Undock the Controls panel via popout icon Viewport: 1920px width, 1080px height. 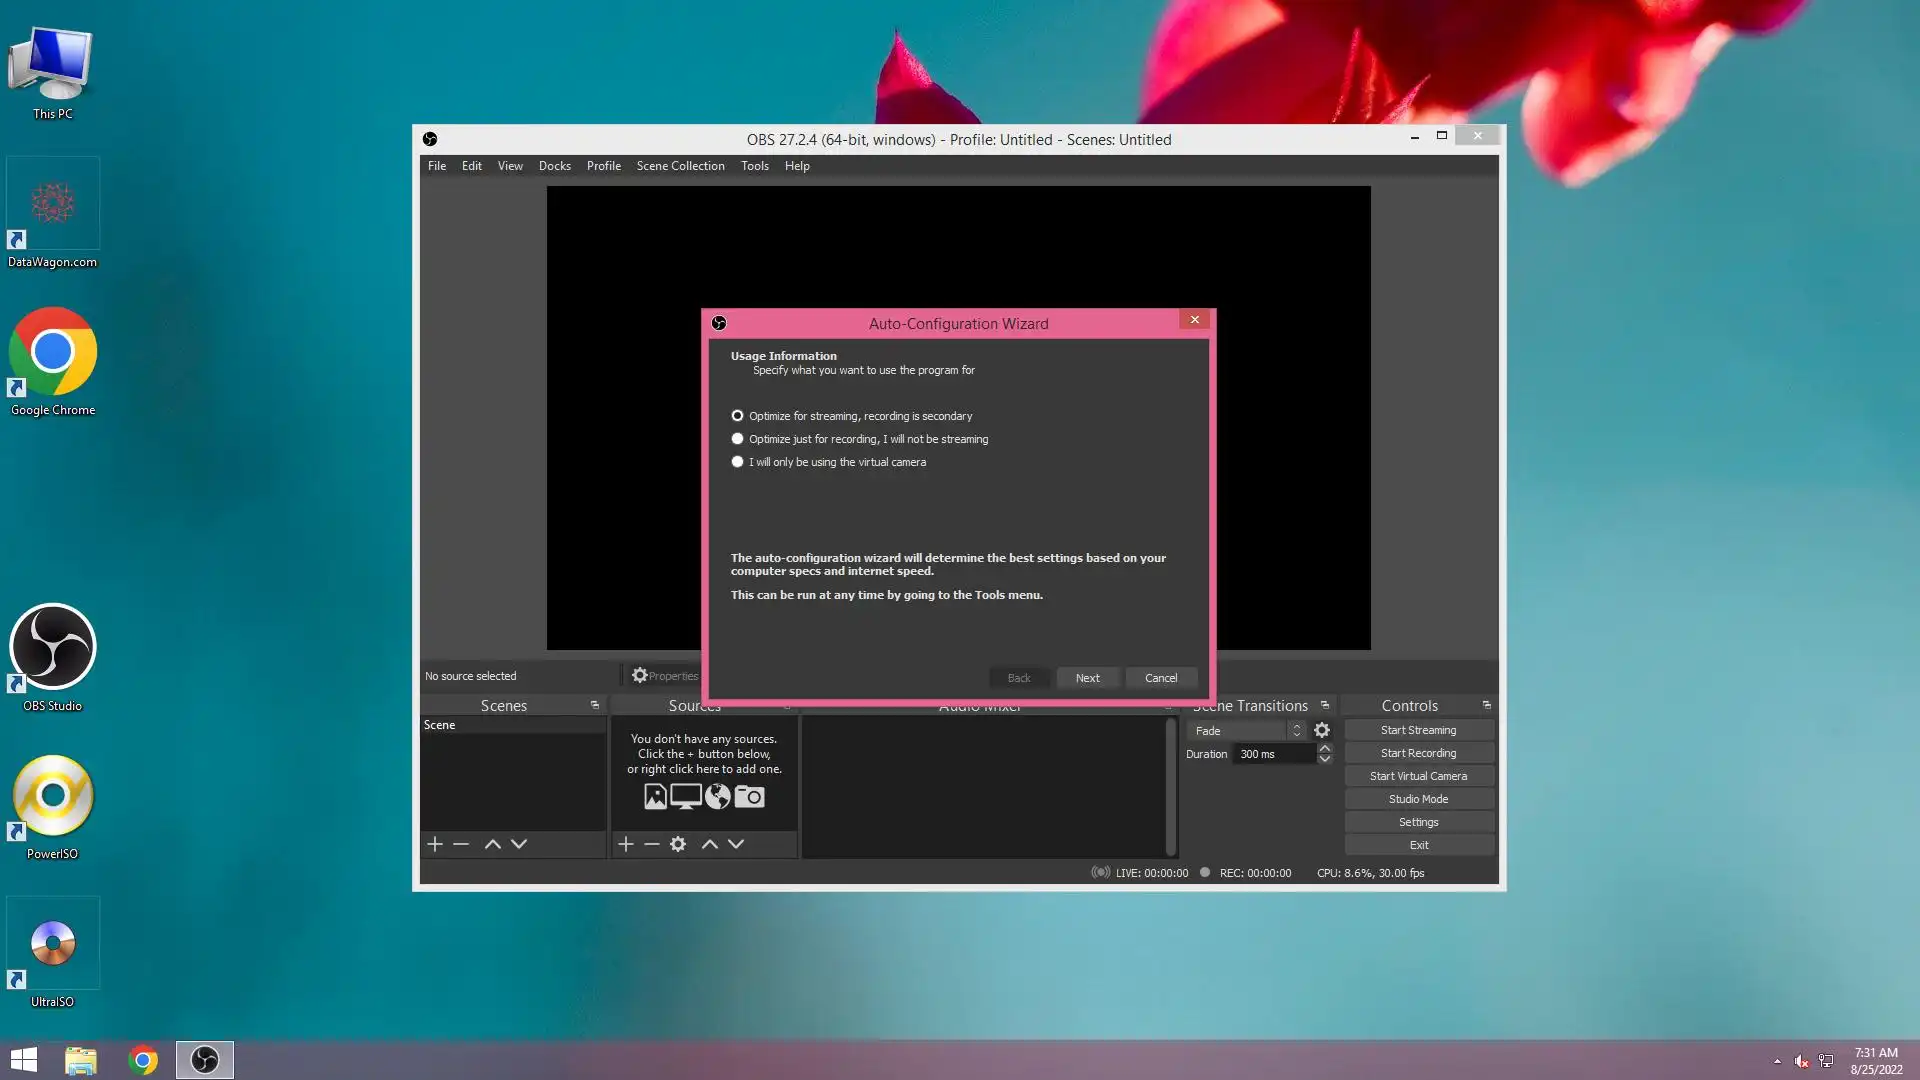point(1486,705)
